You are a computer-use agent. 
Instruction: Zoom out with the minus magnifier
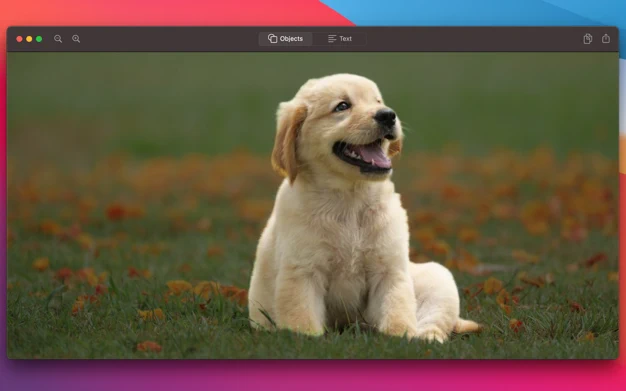pos(58,39)
